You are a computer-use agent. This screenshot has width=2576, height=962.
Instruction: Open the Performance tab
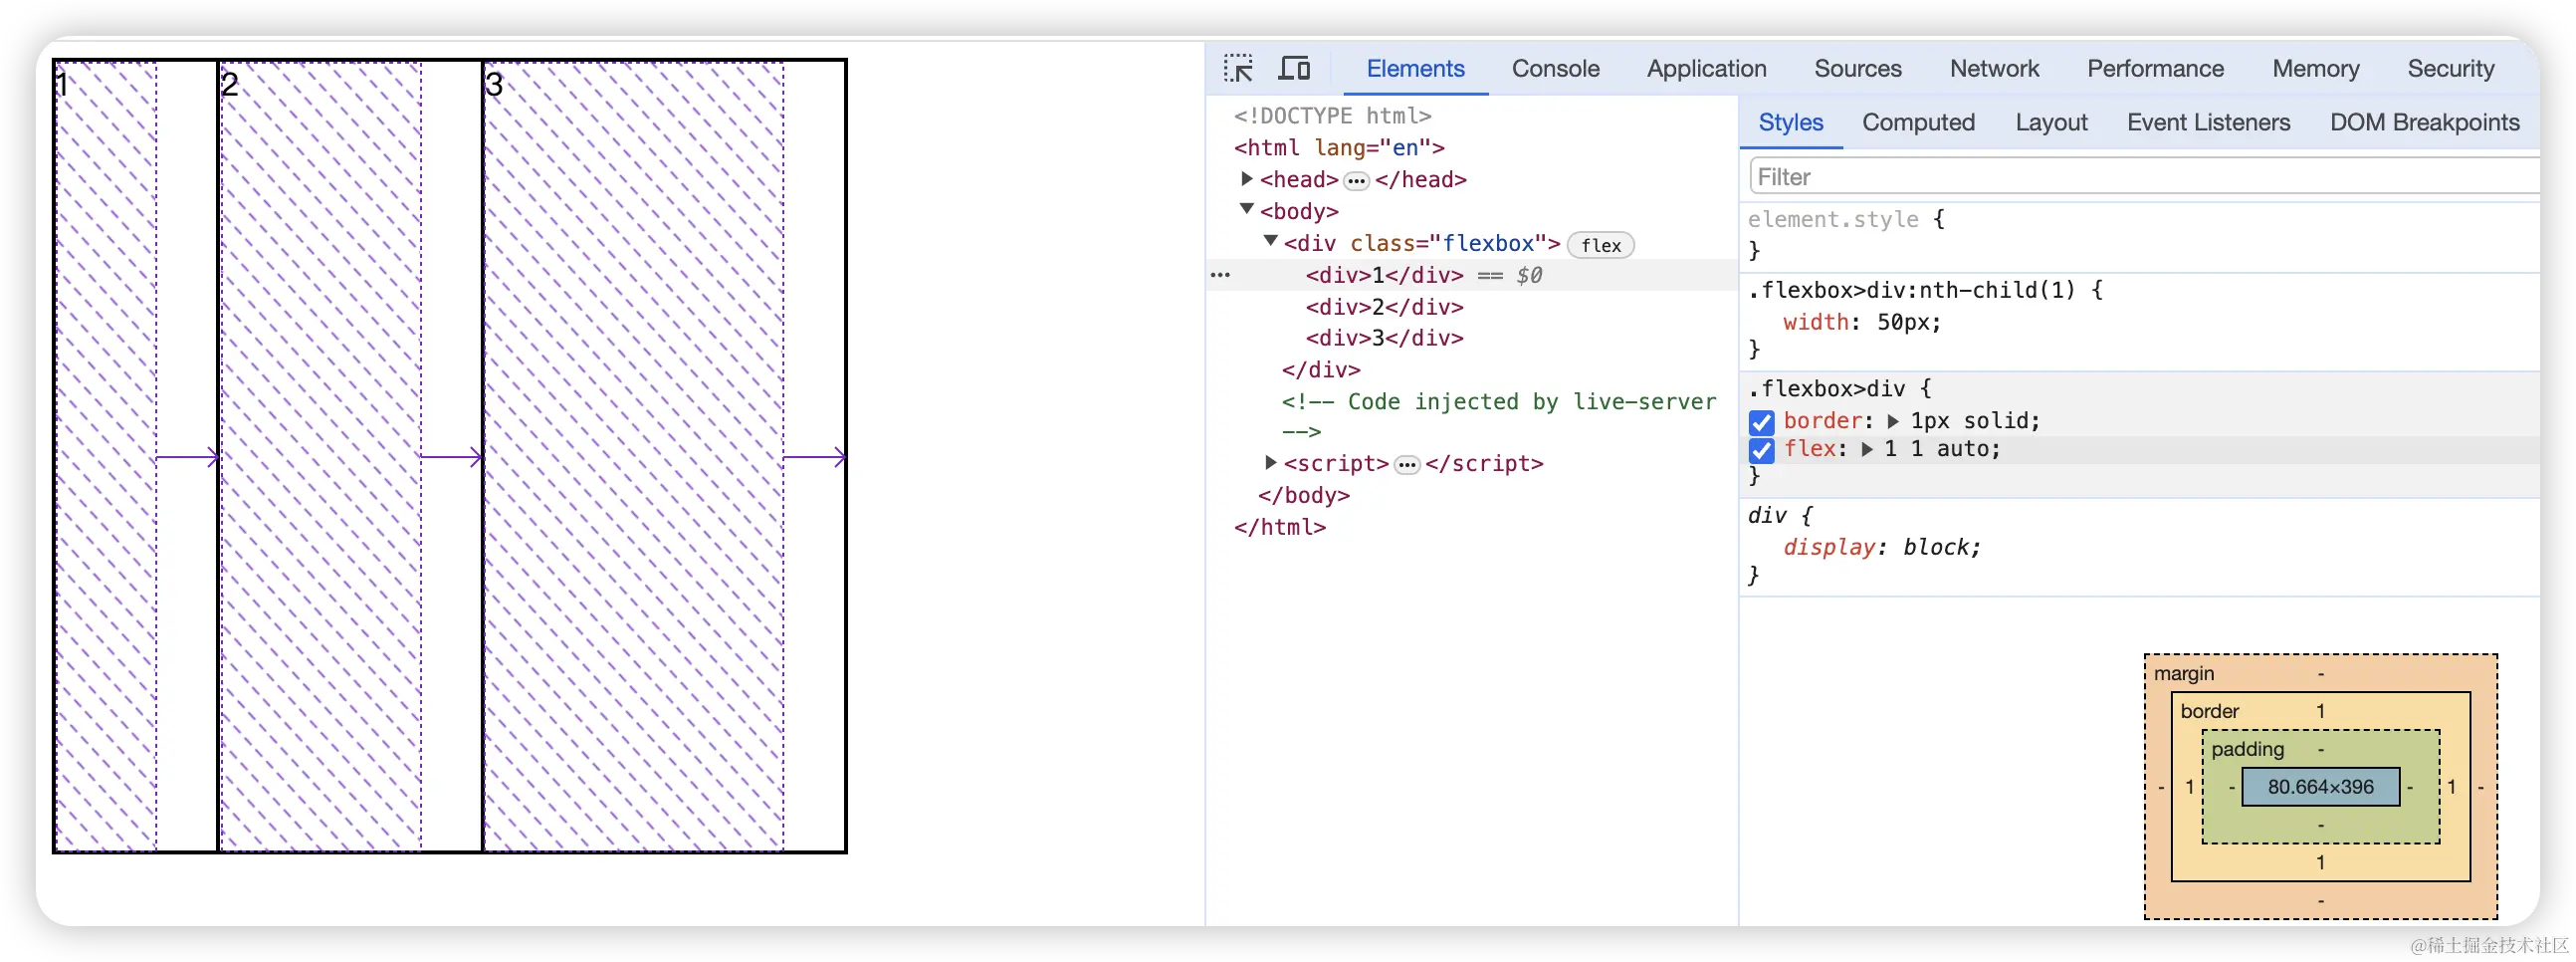pos(2155,68)
